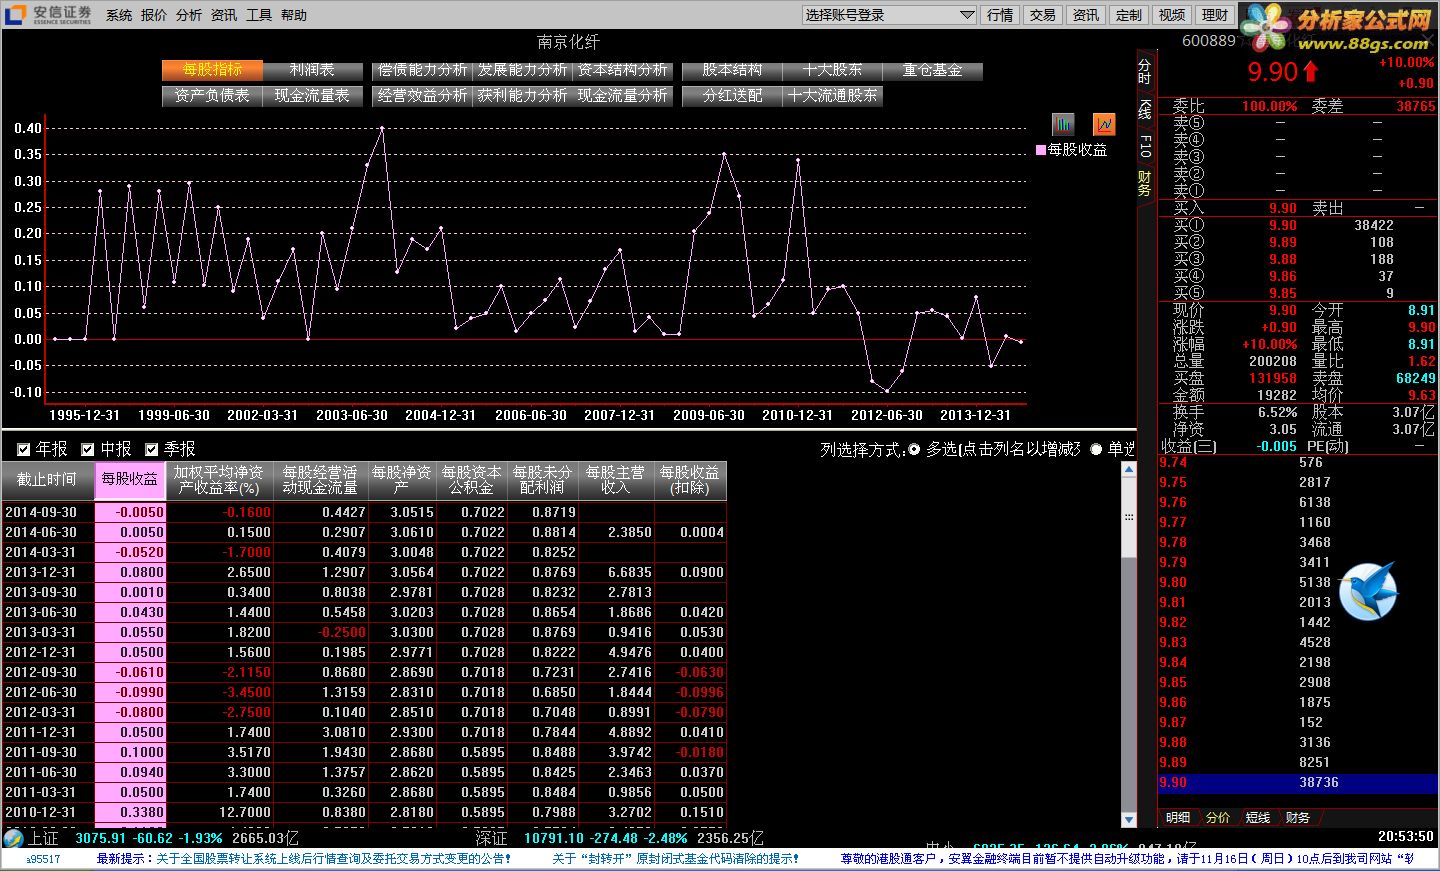Open the 利润表 report
1440x871 pixels.
point(312,70)
